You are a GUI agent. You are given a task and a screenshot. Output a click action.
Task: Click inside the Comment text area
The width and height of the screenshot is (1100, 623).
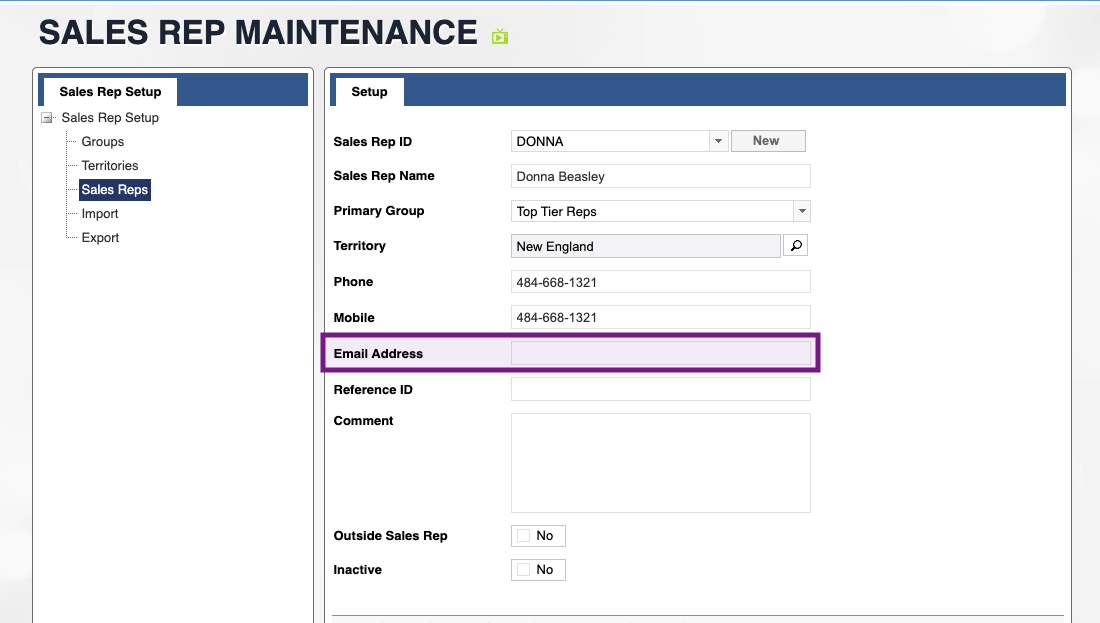coord(660,463)
